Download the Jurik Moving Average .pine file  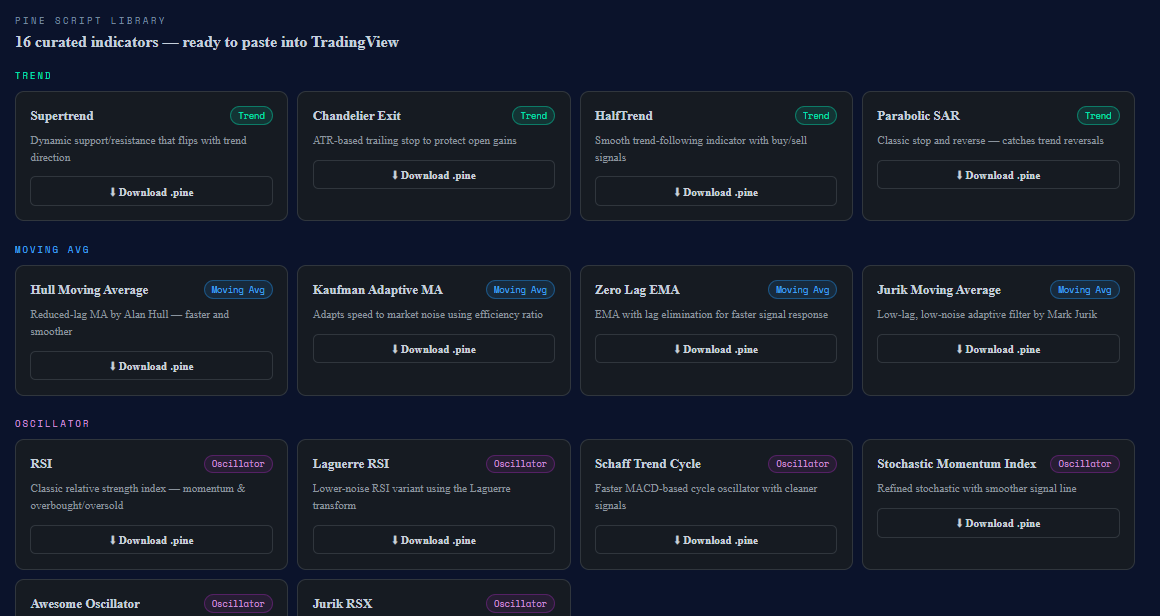pyautogui.click(x=997, y=348)
